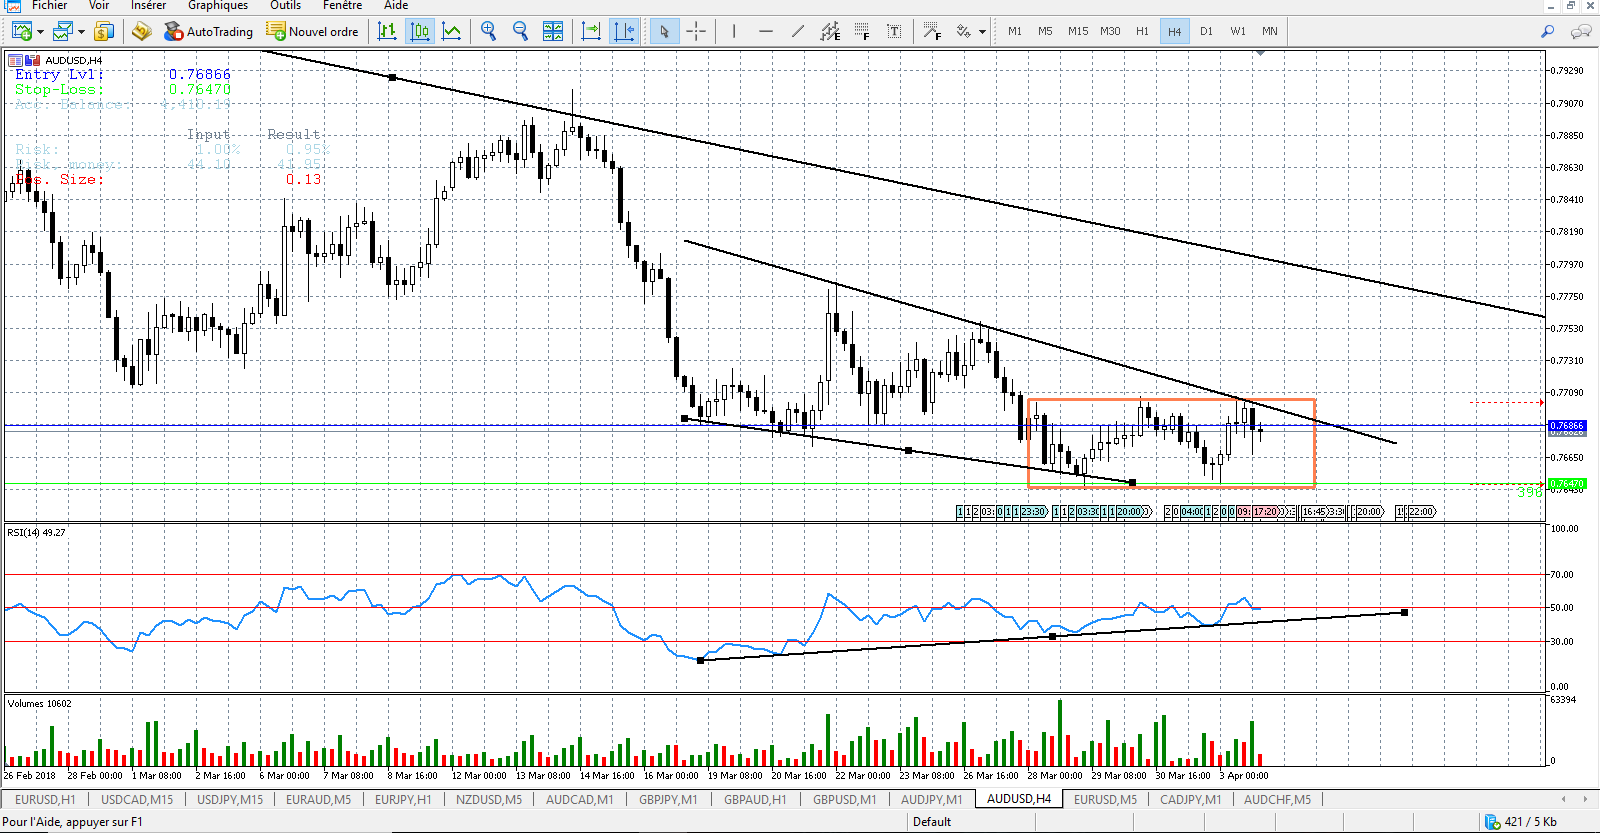Toggle the H4 timeframe button
The height and width of the screenshot is (833, 1600).
coord(1174,31)
